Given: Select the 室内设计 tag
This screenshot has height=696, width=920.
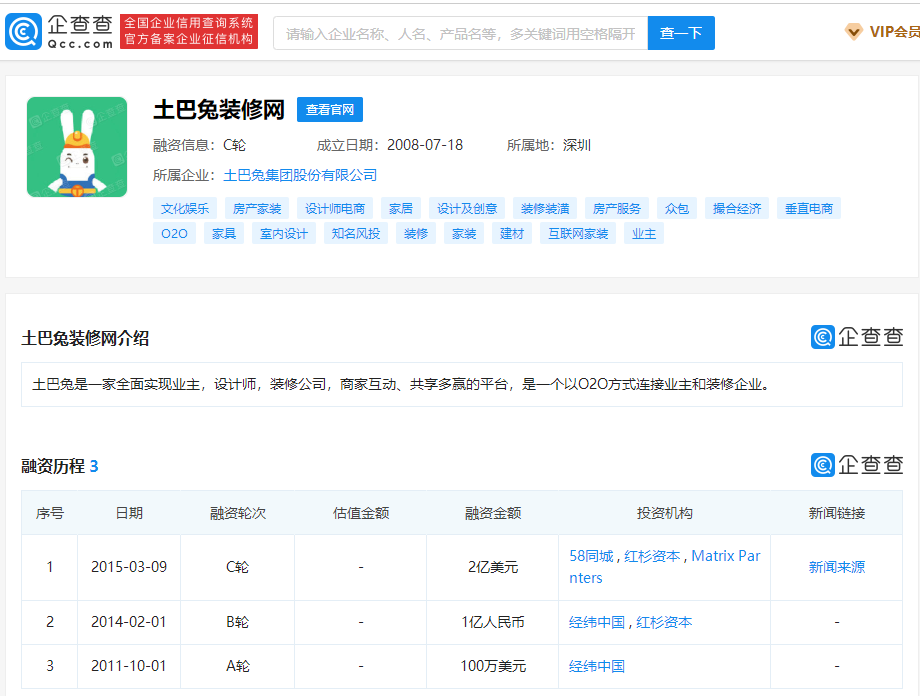Looking at the screenshot, I should tap(284, 234).
